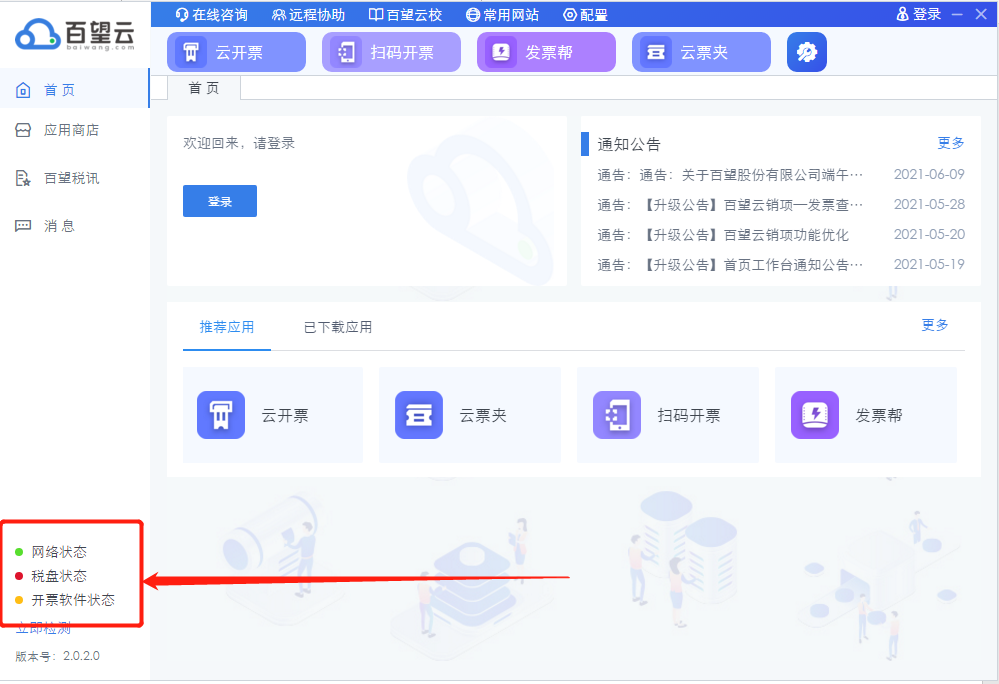Click the green 网络状态 indicator dot
The width and height of the screenshot is (999, 684).
click(x=19, y=552)
